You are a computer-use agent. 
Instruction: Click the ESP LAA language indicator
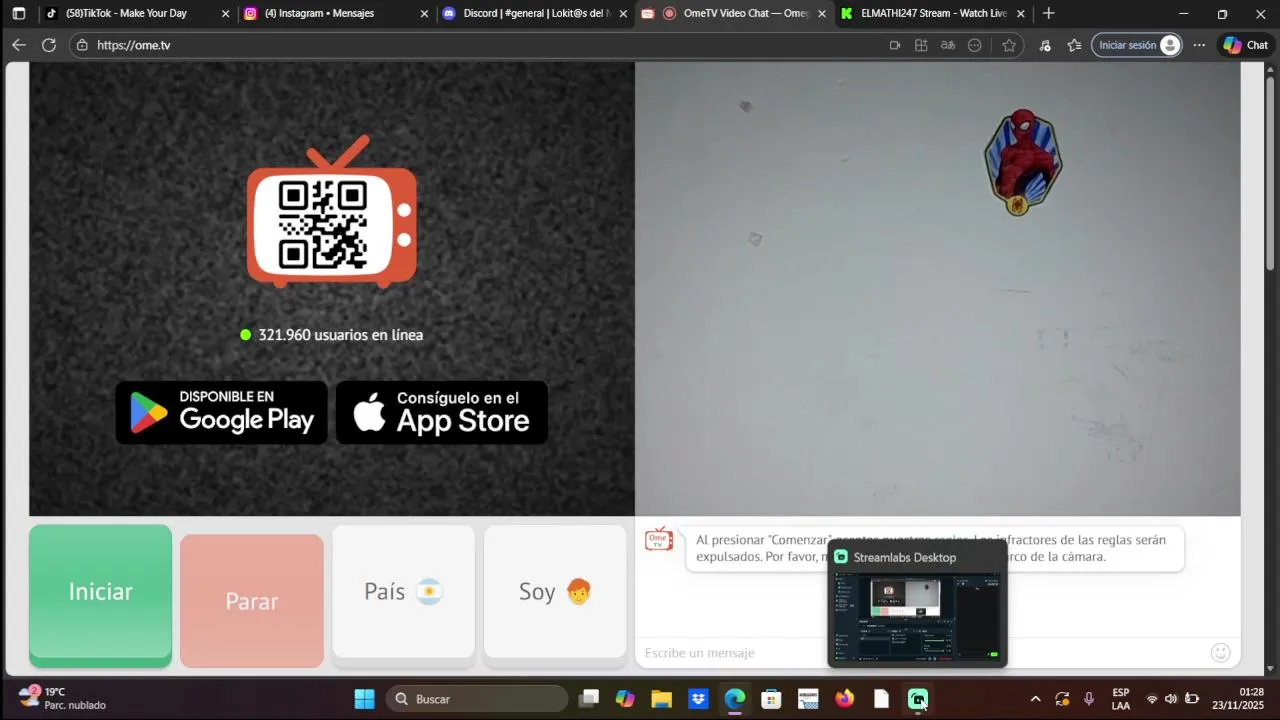tap(1121, 699)
